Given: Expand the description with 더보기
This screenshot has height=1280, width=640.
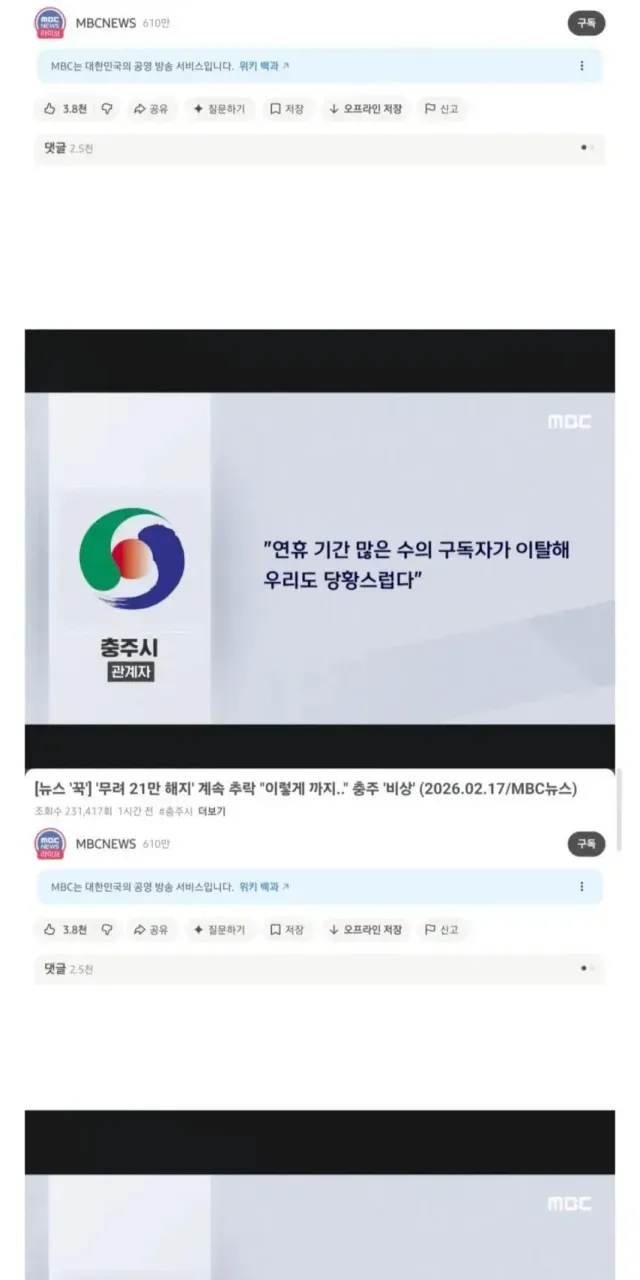Looking at the screenshot, I should pyautogui.click(x=212, y=811).
